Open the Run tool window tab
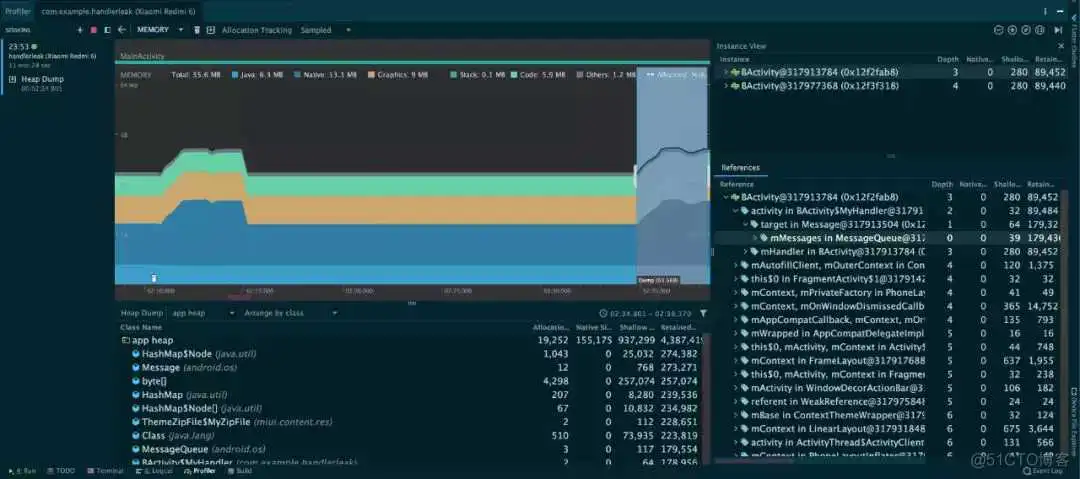The image size is (1080, 479). coord(21,471)
